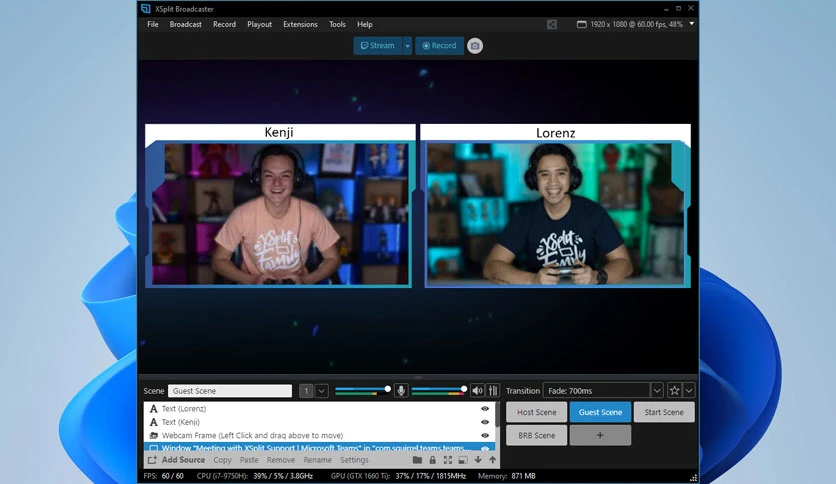The image size is (836, 484).
Task: Open the Playout menu
Action: [x=259, y=24]
